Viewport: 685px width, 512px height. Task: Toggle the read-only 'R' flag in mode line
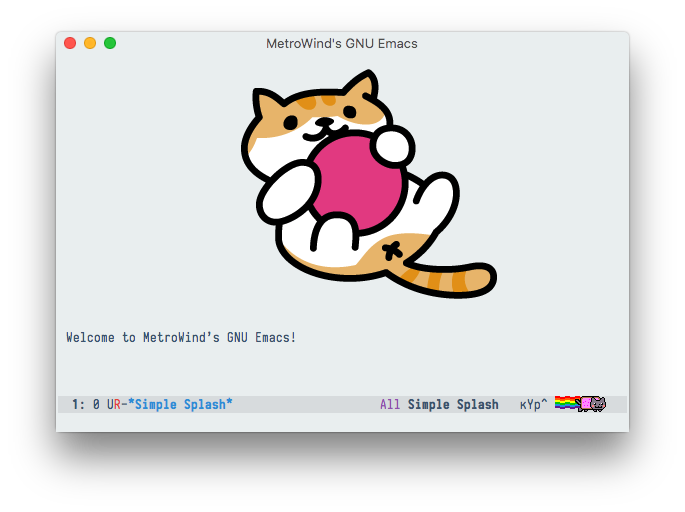[x=117, y=405]
